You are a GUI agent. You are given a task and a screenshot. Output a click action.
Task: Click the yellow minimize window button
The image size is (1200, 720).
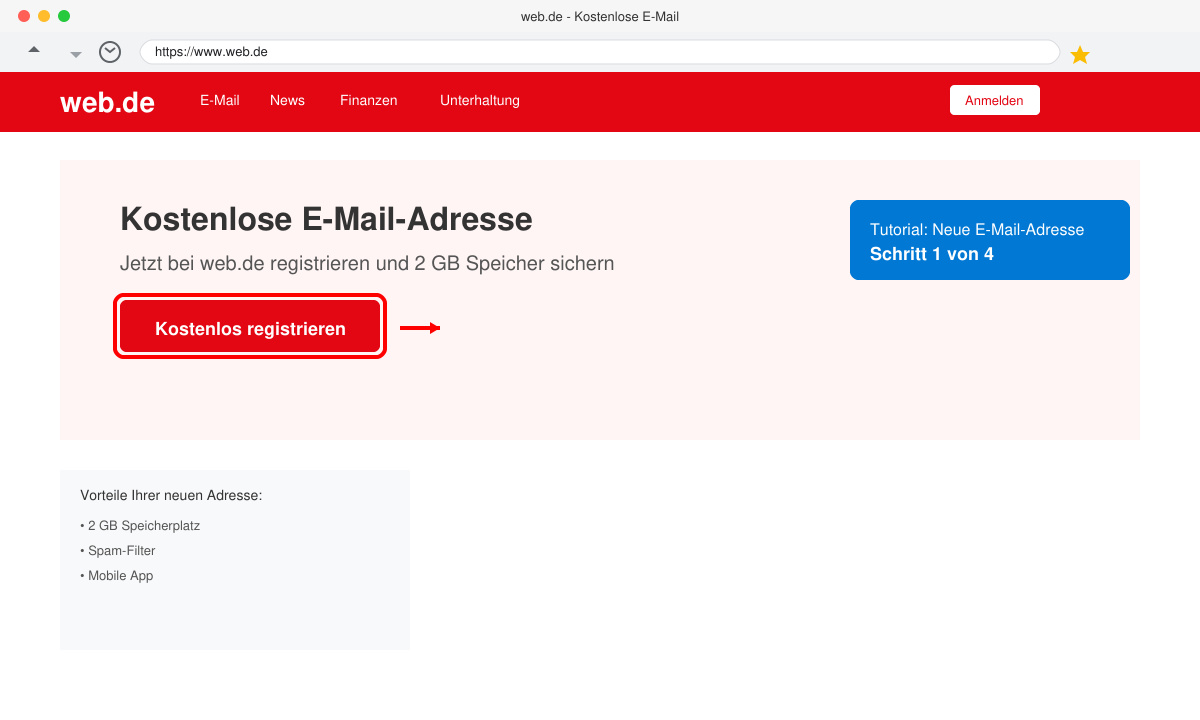click(x=44, y=16)
